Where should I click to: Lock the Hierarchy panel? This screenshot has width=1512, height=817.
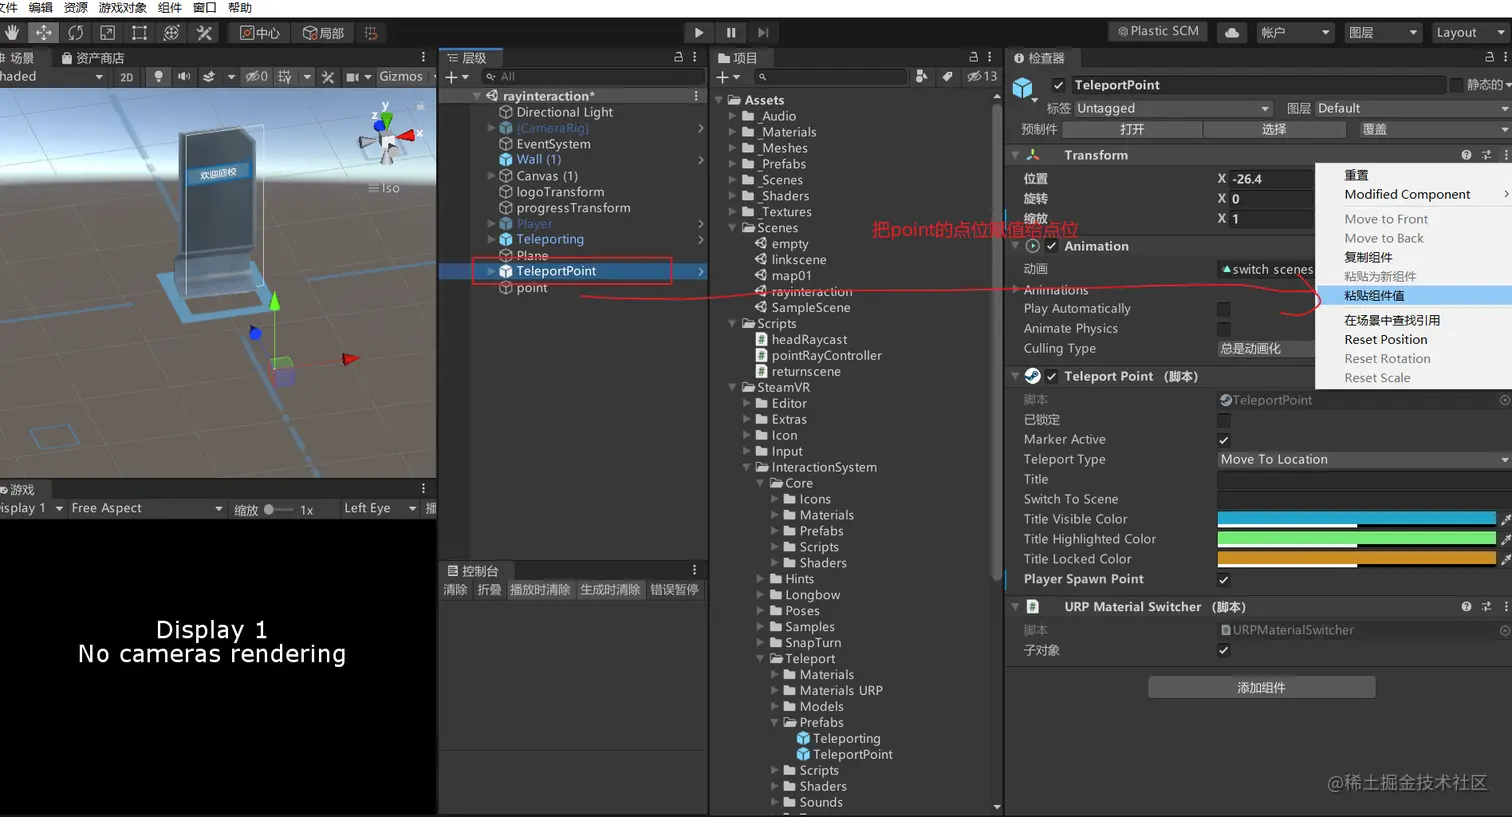click(678, 57)
